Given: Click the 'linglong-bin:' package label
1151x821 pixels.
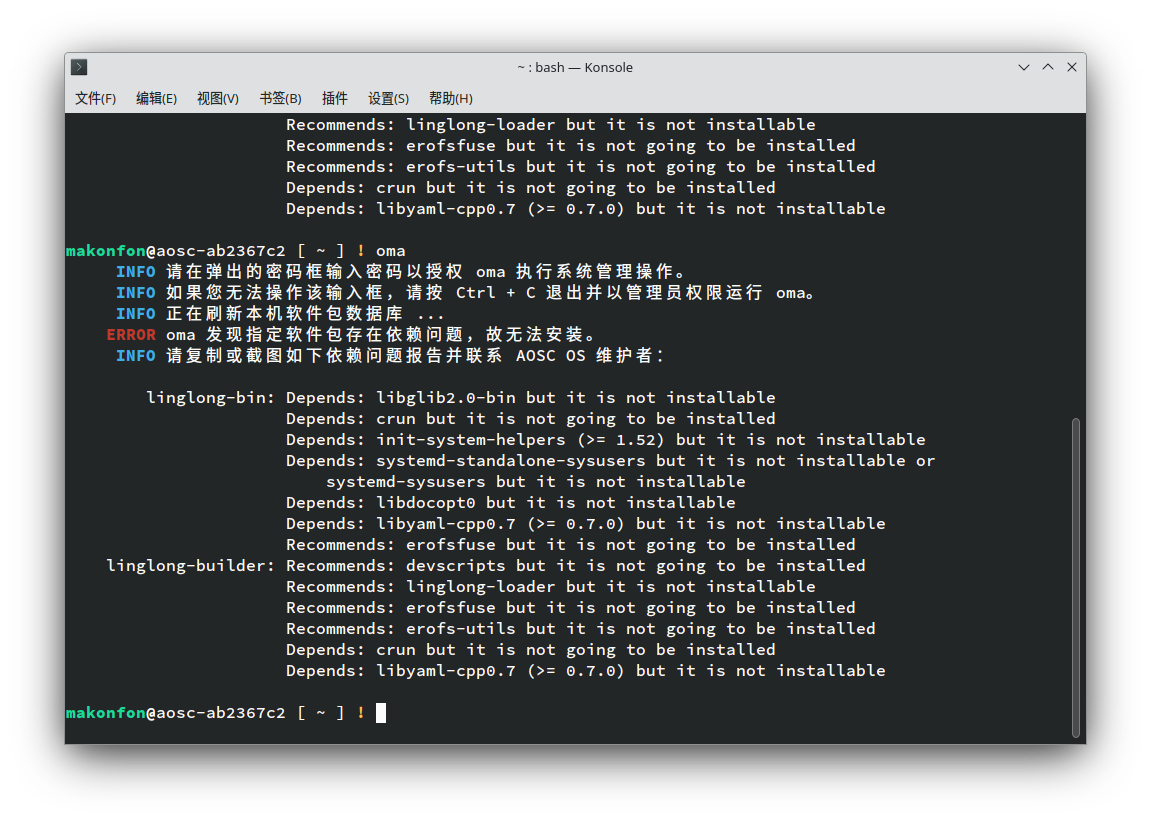Looking at the screenshot, I should (210, 398).
